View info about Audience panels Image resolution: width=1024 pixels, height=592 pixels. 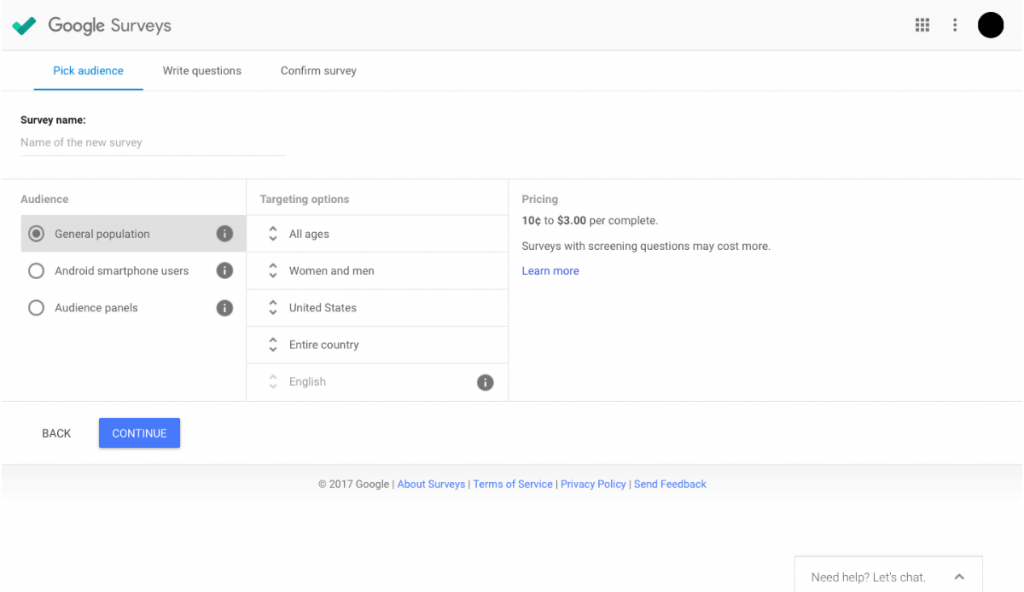(x=225, y=307)
